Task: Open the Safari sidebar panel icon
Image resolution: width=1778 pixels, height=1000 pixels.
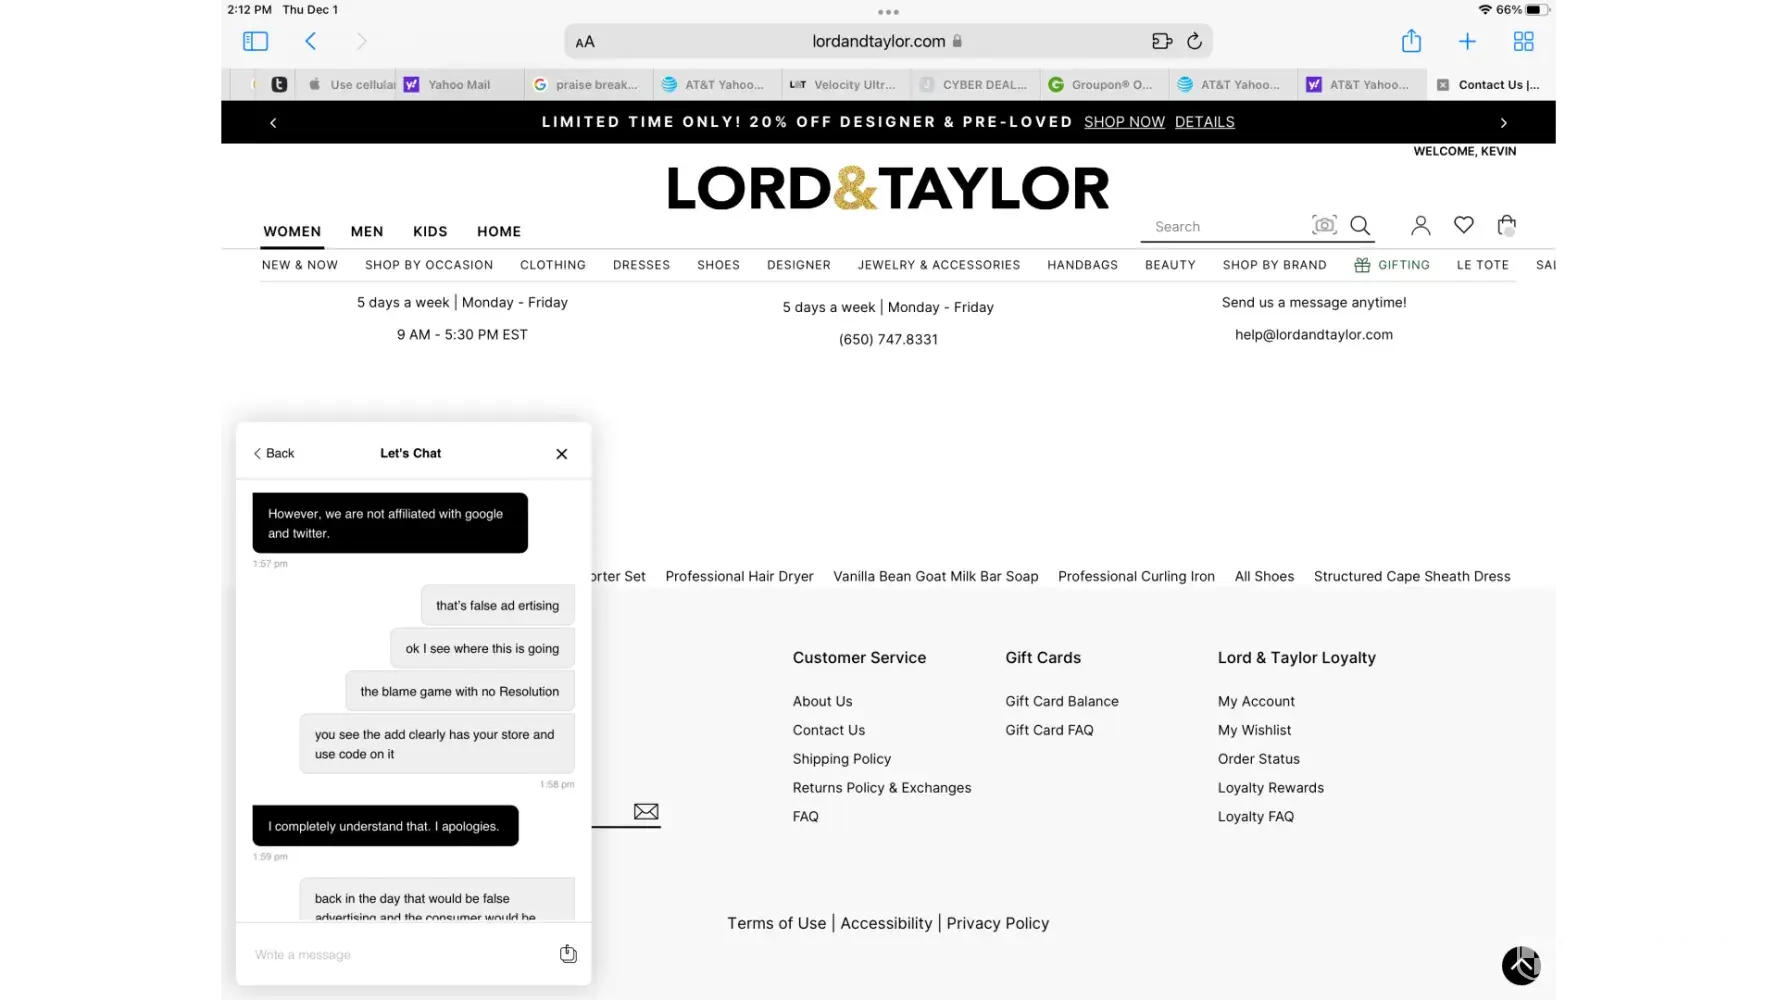Action: [255, 41]
